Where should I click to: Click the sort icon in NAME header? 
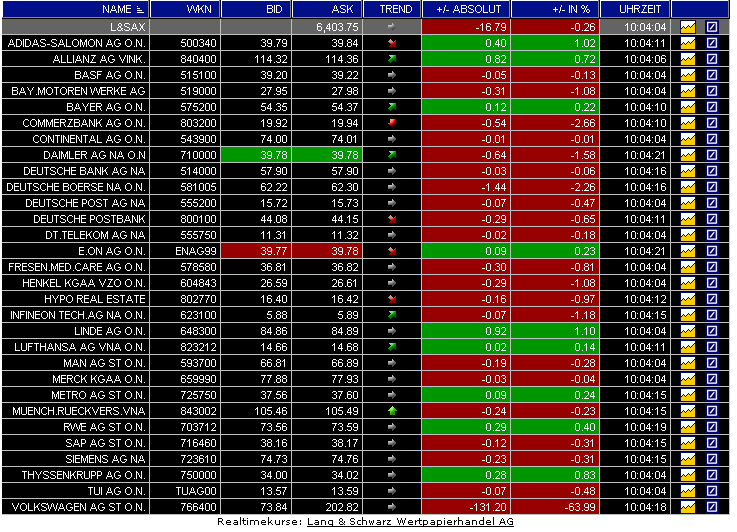140,9
